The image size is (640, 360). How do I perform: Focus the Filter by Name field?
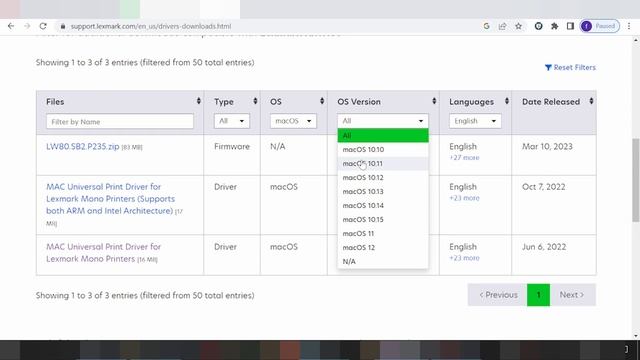tap(120, 122)
